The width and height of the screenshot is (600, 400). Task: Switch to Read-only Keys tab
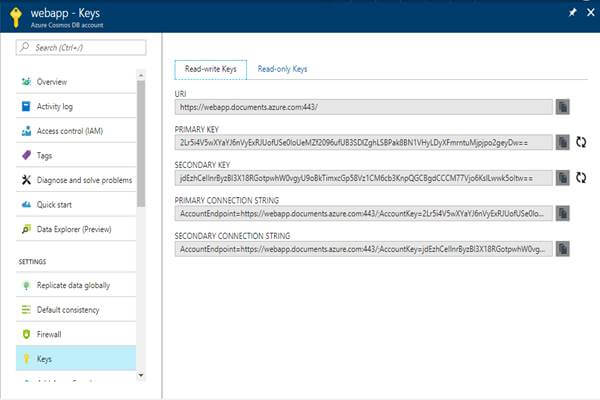[282, 69]
